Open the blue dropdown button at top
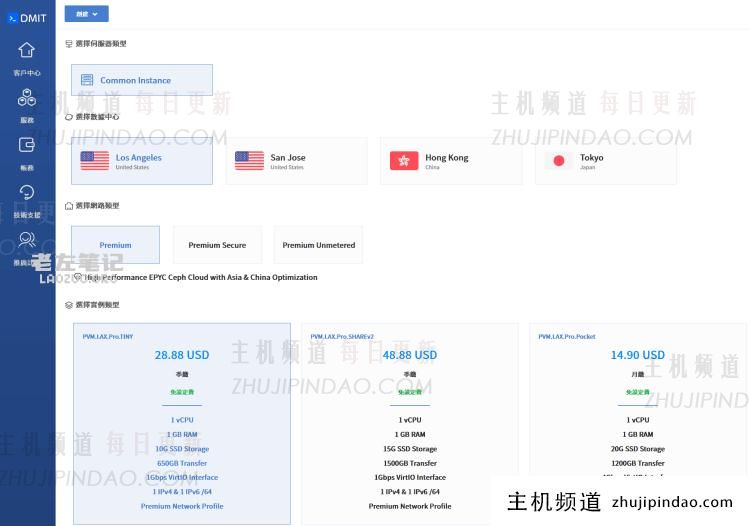Image resolution: width=750 pixels, height=526 pixels. coord(87,14)
